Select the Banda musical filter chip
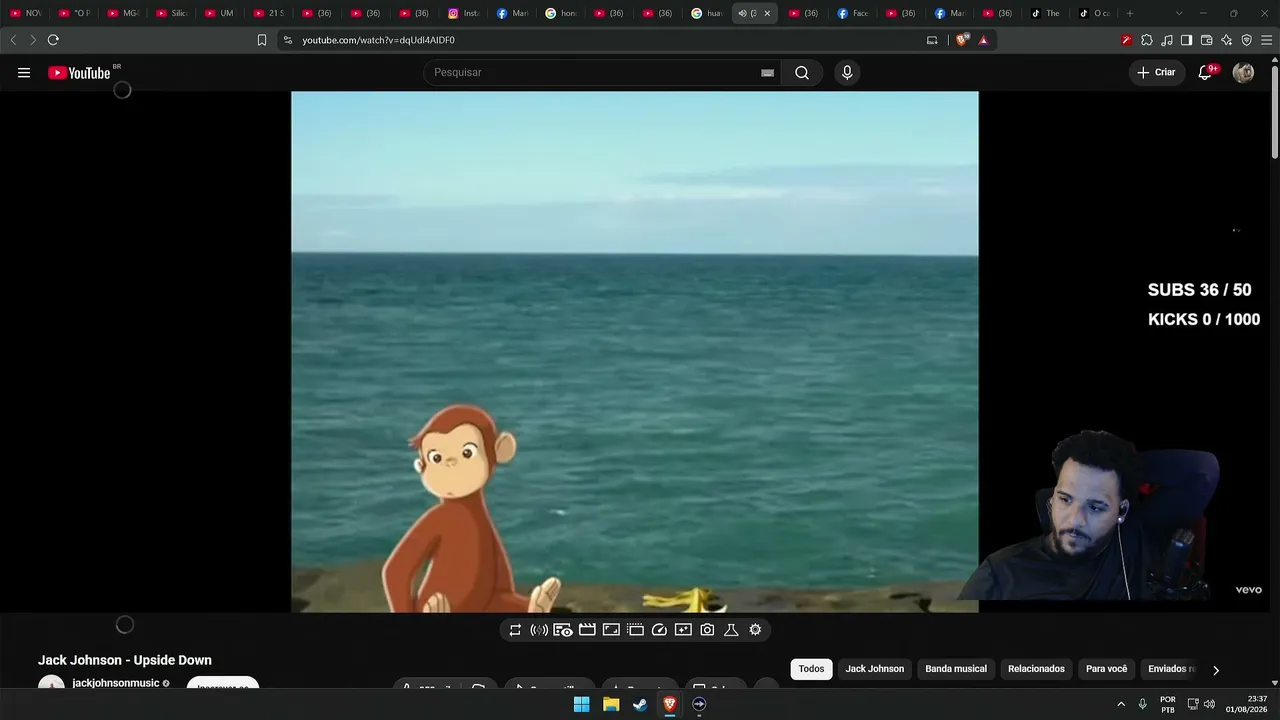 (956, 669)
